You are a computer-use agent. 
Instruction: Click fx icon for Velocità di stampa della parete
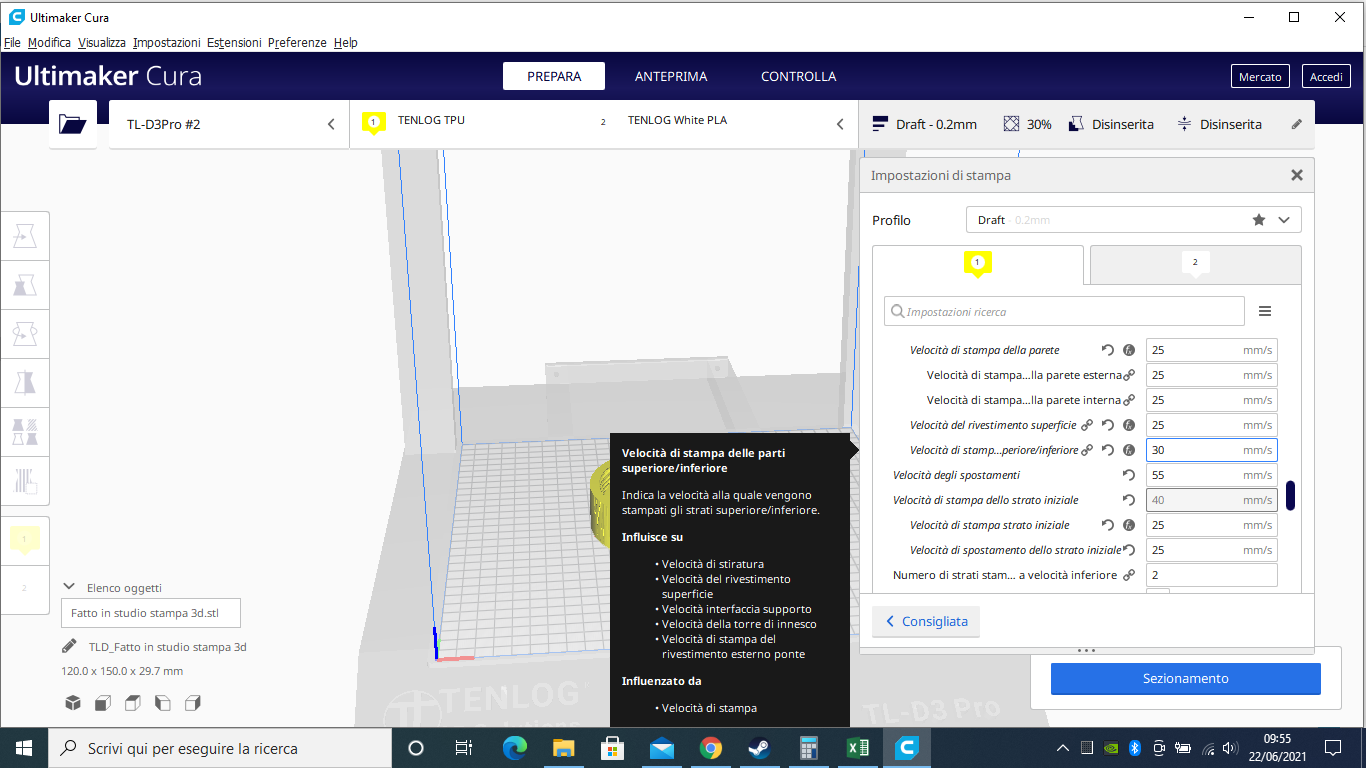[1129, 350]
